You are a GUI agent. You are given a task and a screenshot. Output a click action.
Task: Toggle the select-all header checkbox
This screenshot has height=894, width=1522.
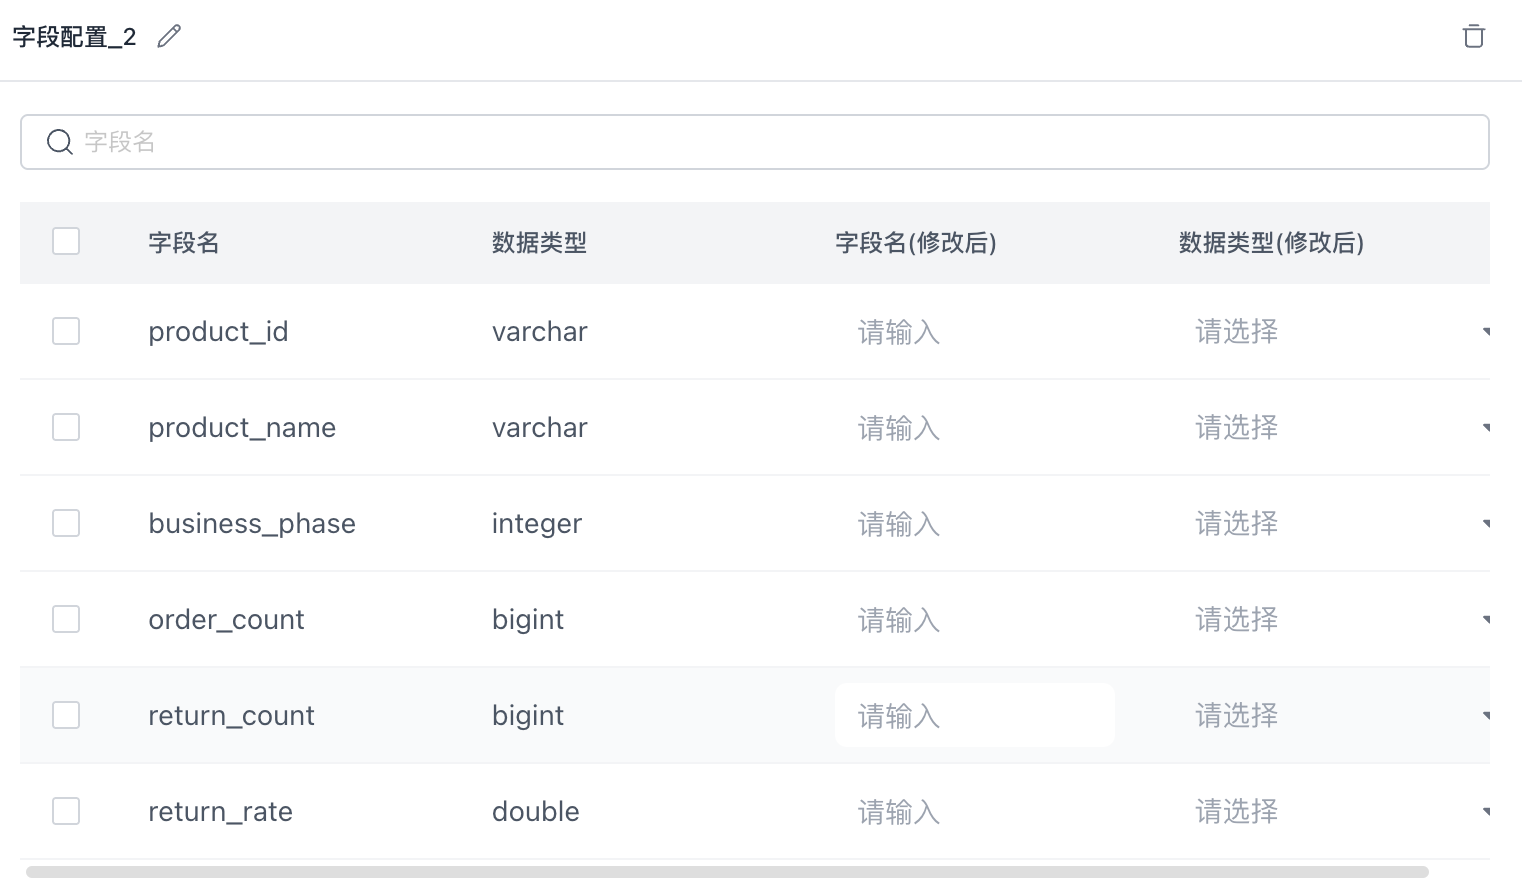(x=66, y=241)
